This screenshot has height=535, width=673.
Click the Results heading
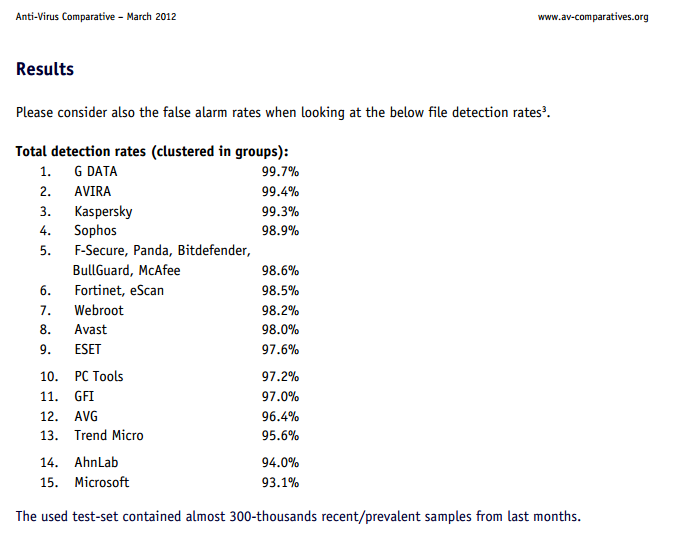pos(45,70)
